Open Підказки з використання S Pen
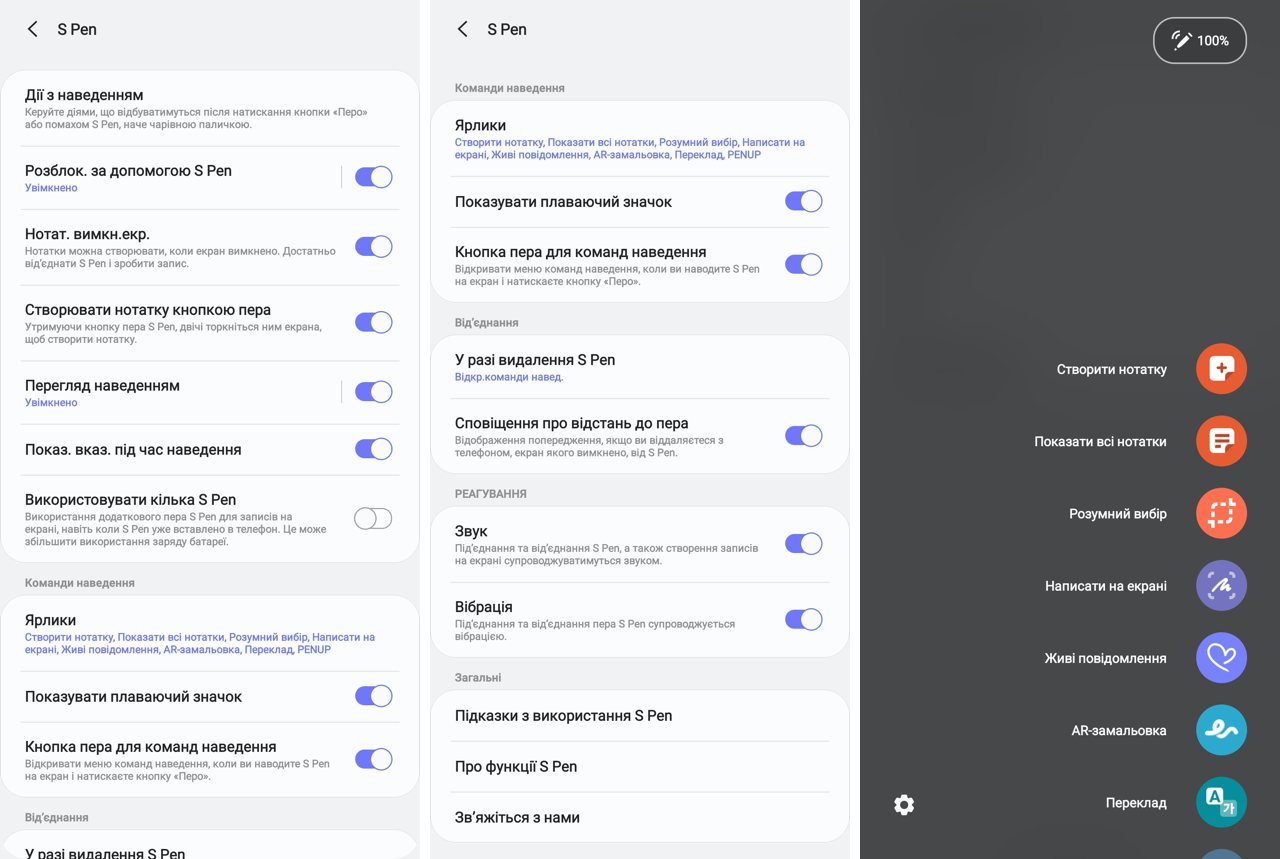Viewport: 1280px width, 859px height. [x=640, y=715]
